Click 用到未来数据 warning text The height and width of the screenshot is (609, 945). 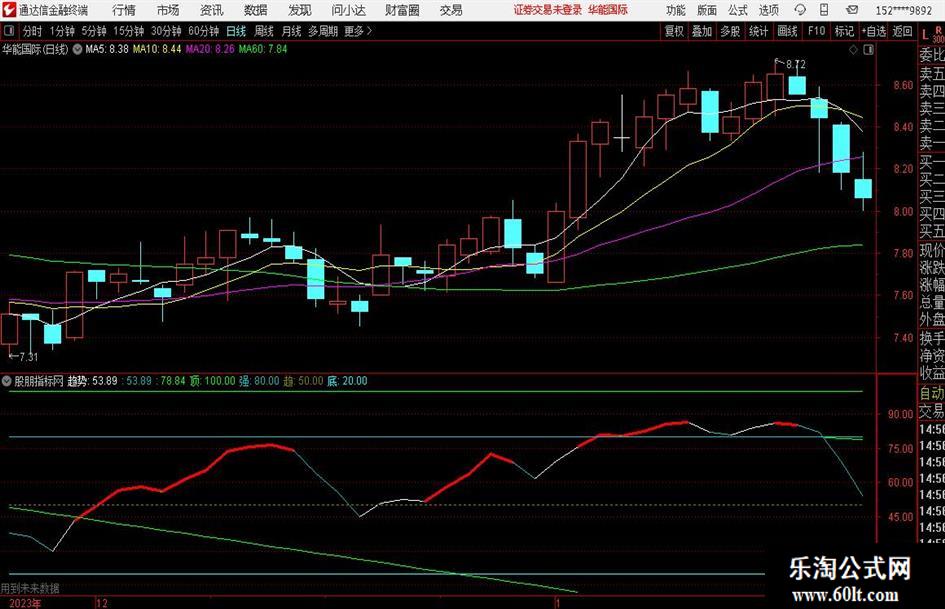point(30,588)
